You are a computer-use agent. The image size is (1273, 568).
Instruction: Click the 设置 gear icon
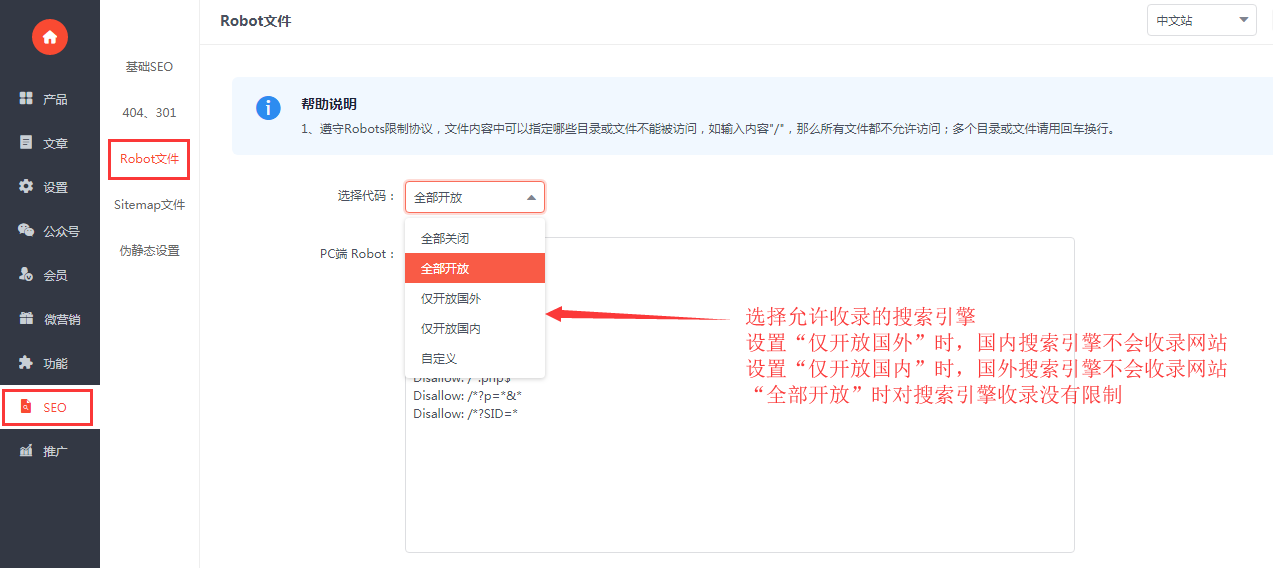tap(27, 187)
